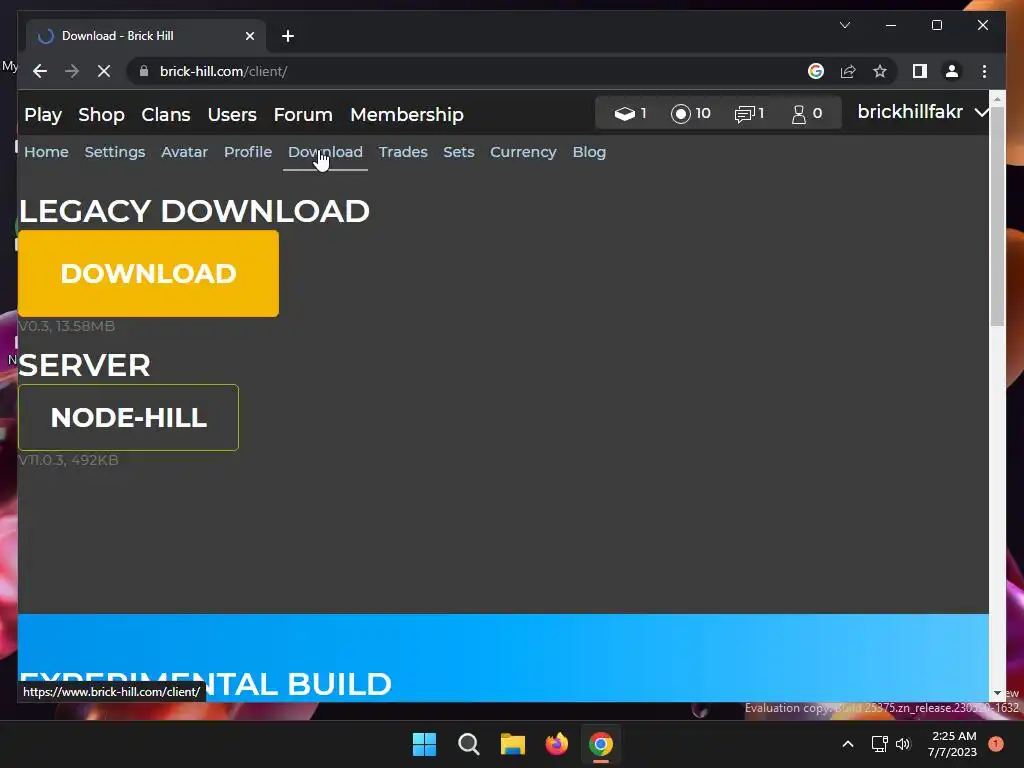Screen dimensions: 1024x768
Task: Click the page vertical scrollbar thumb
Action: (997, 216)
